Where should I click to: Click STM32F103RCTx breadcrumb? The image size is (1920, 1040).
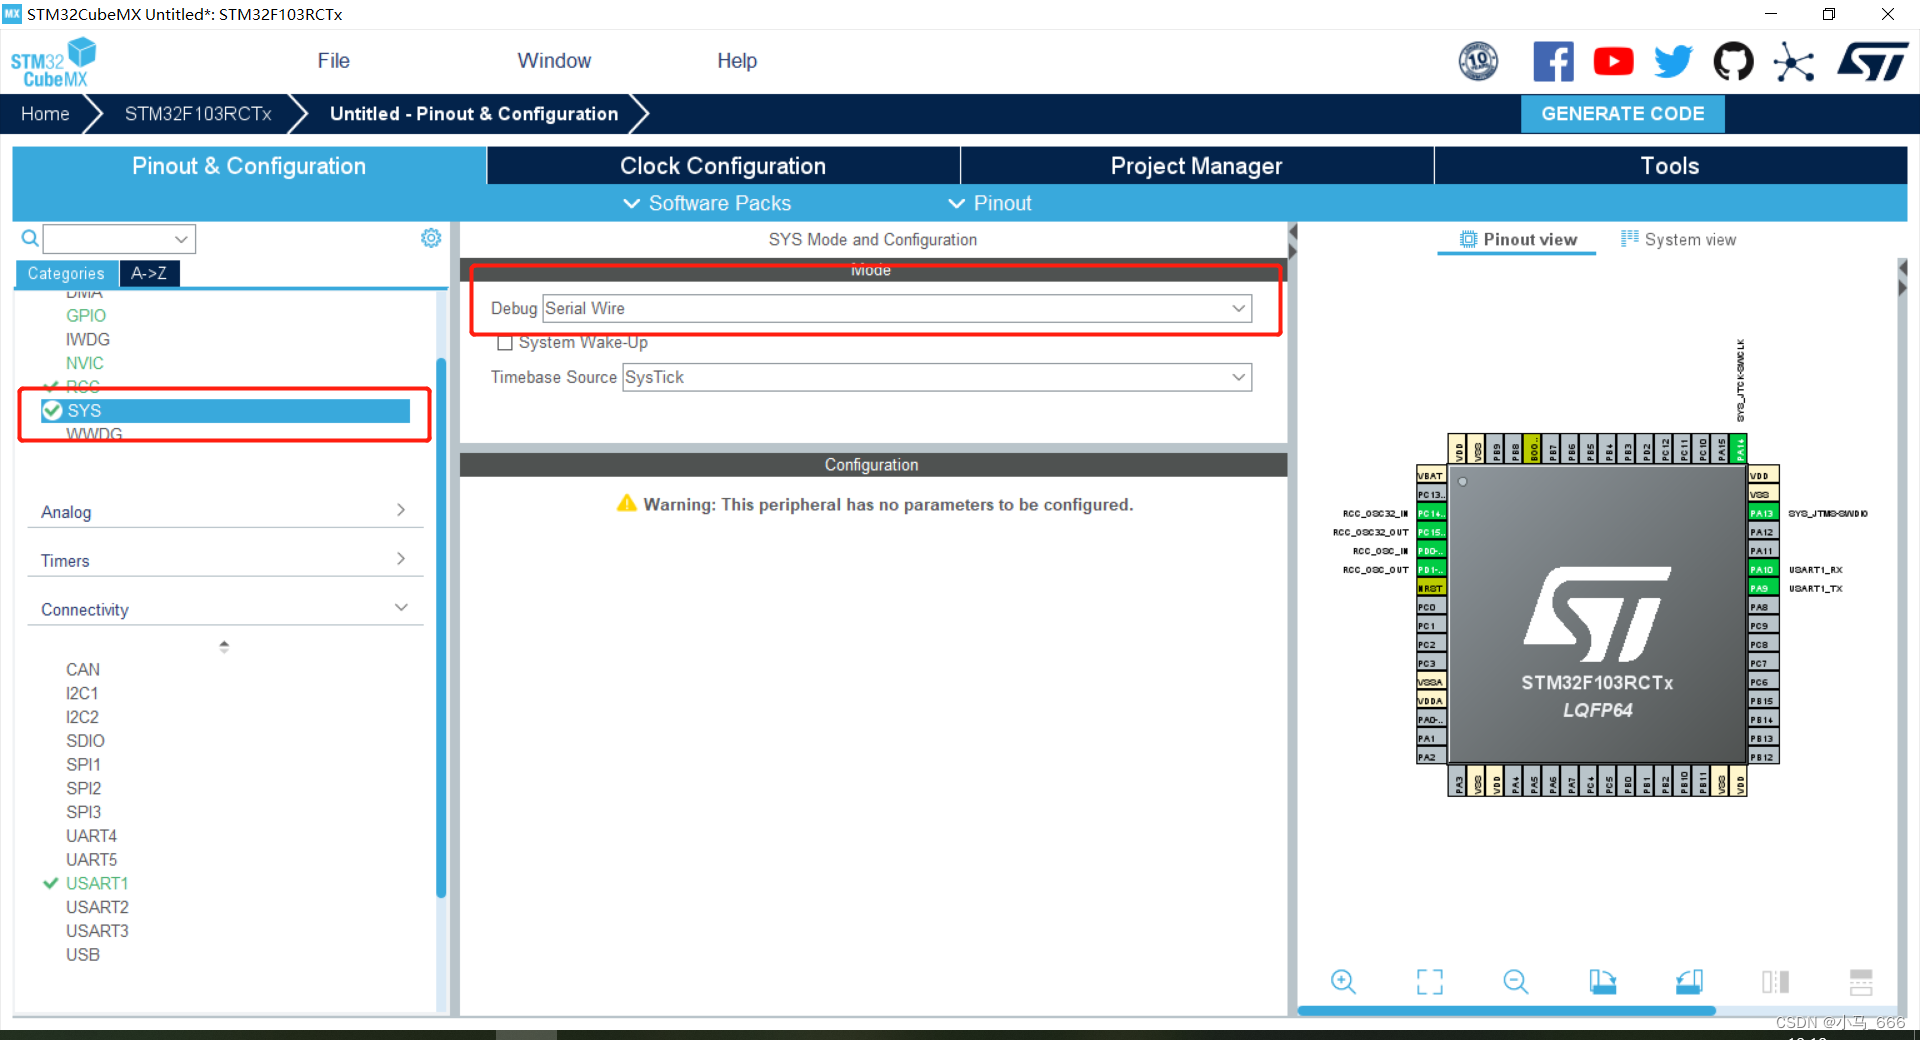click(198, 114)
